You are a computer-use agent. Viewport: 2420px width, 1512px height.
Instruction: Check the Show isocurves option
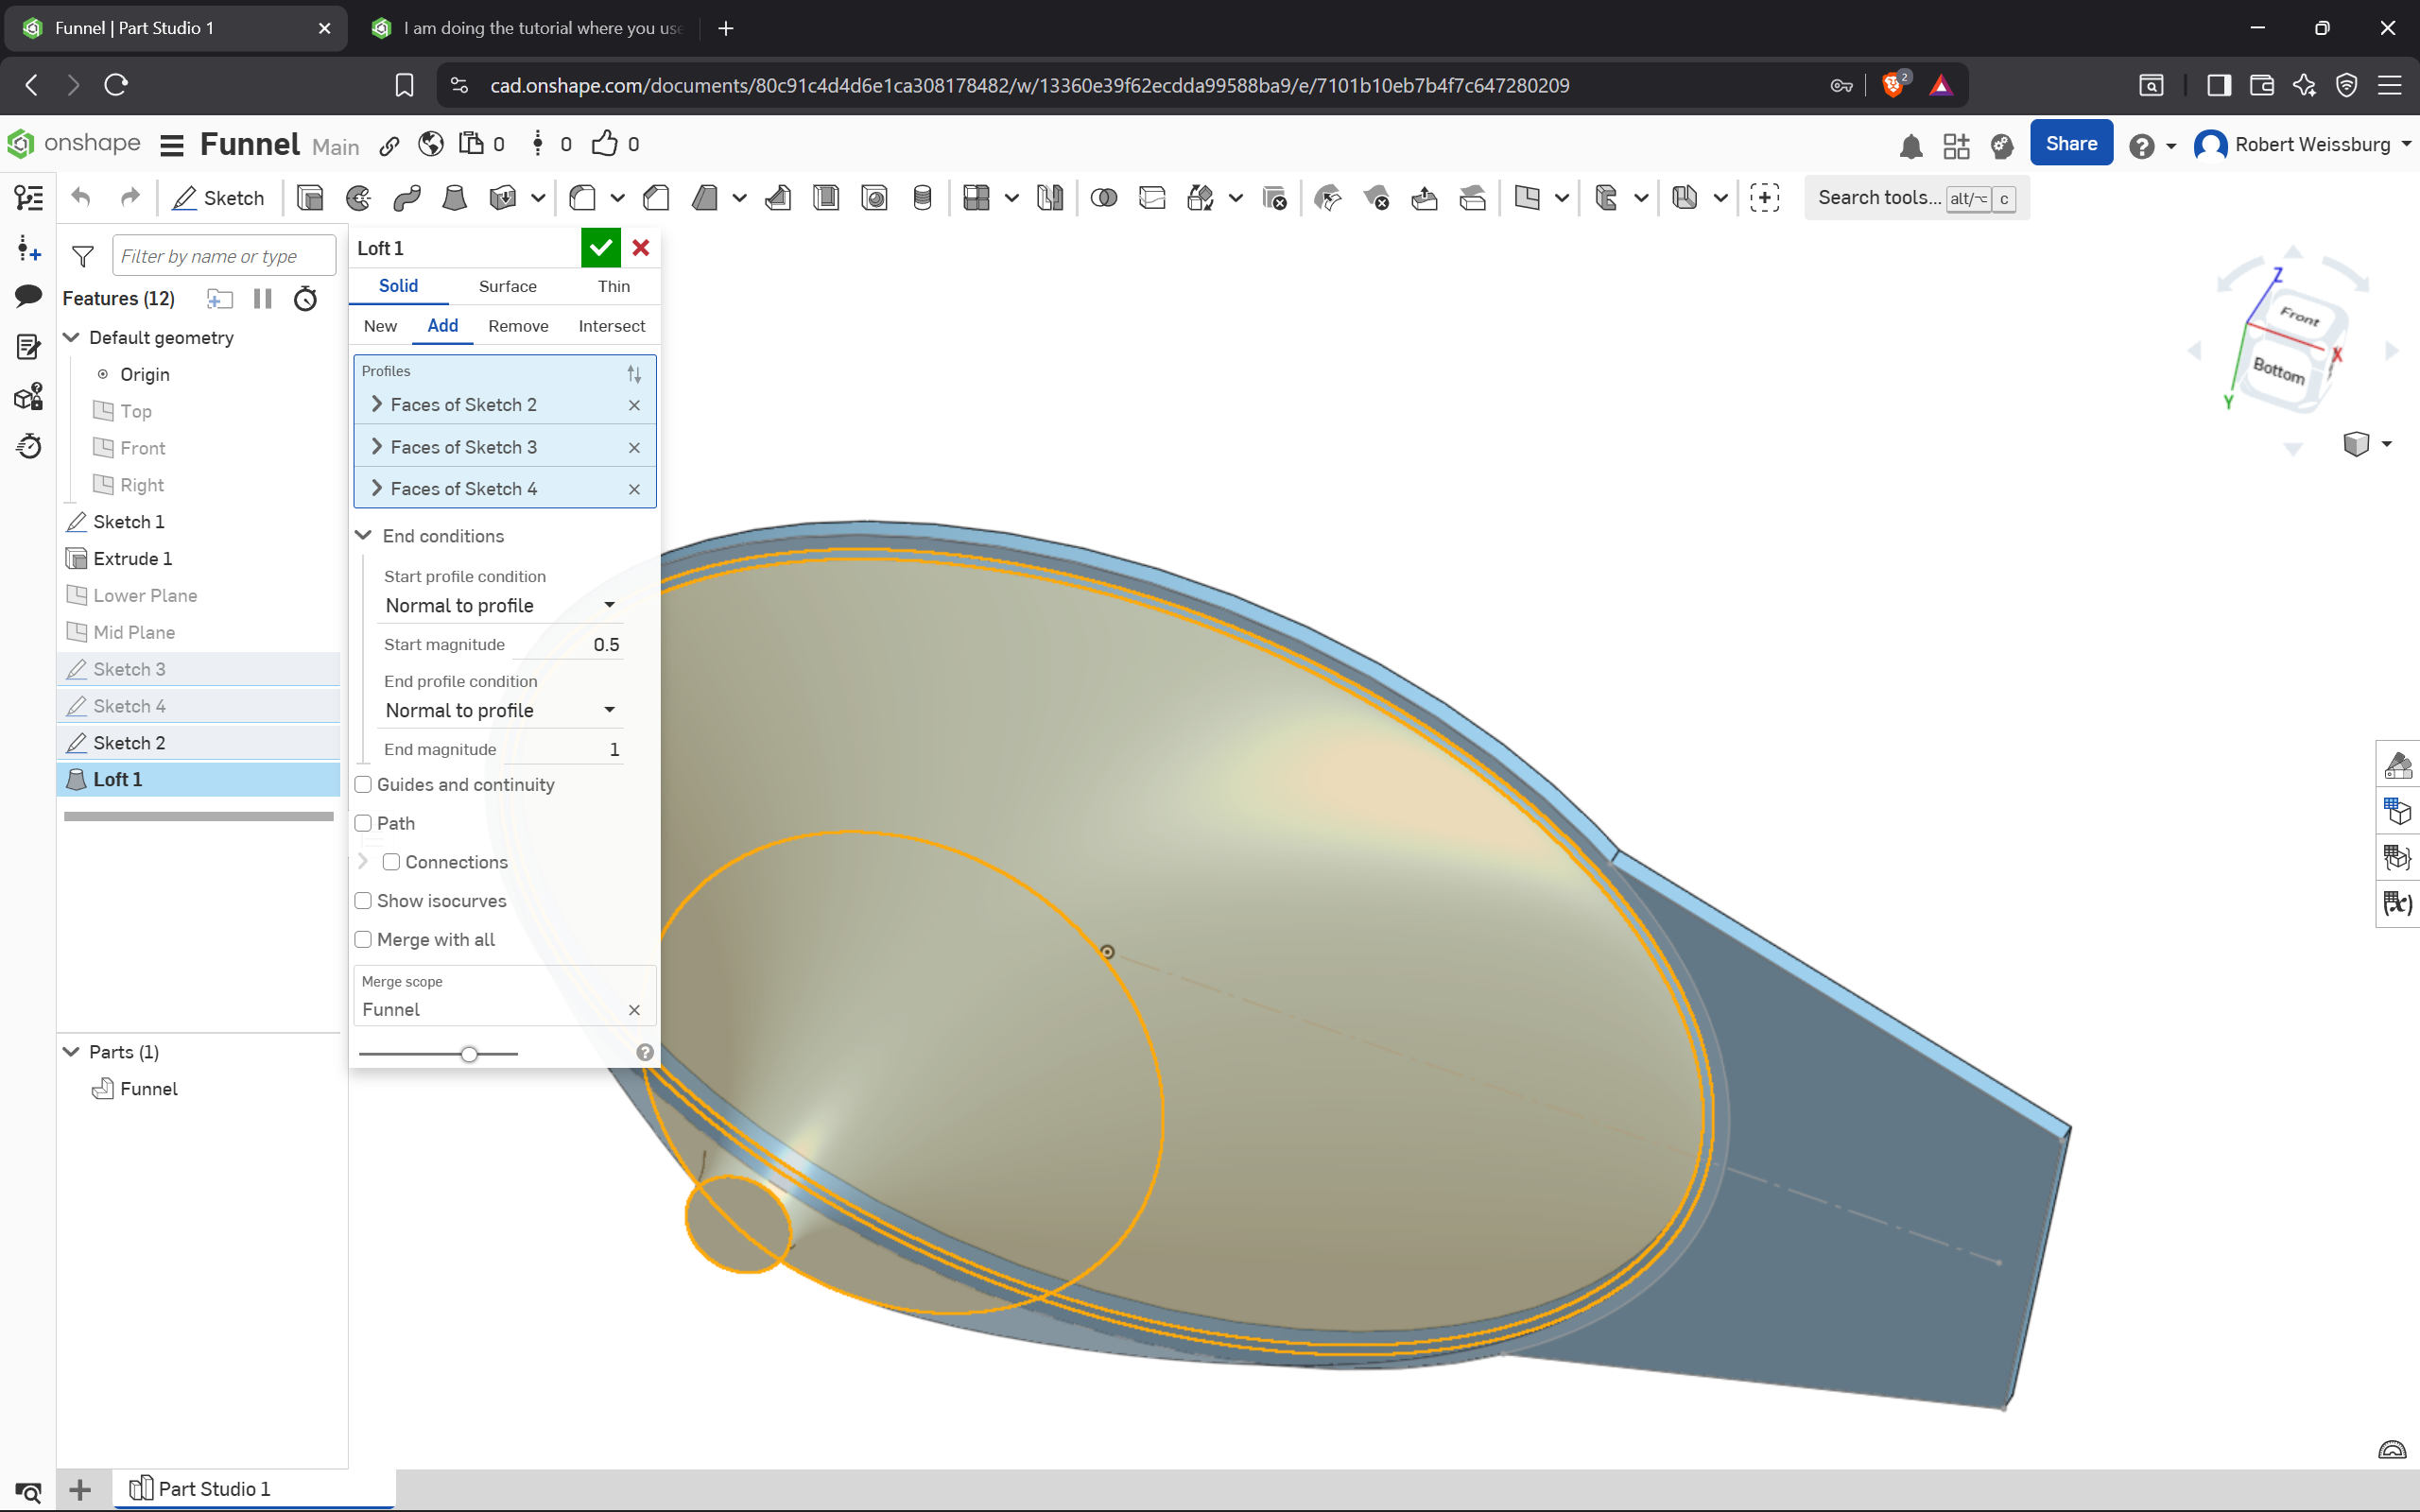click(364, 901)
